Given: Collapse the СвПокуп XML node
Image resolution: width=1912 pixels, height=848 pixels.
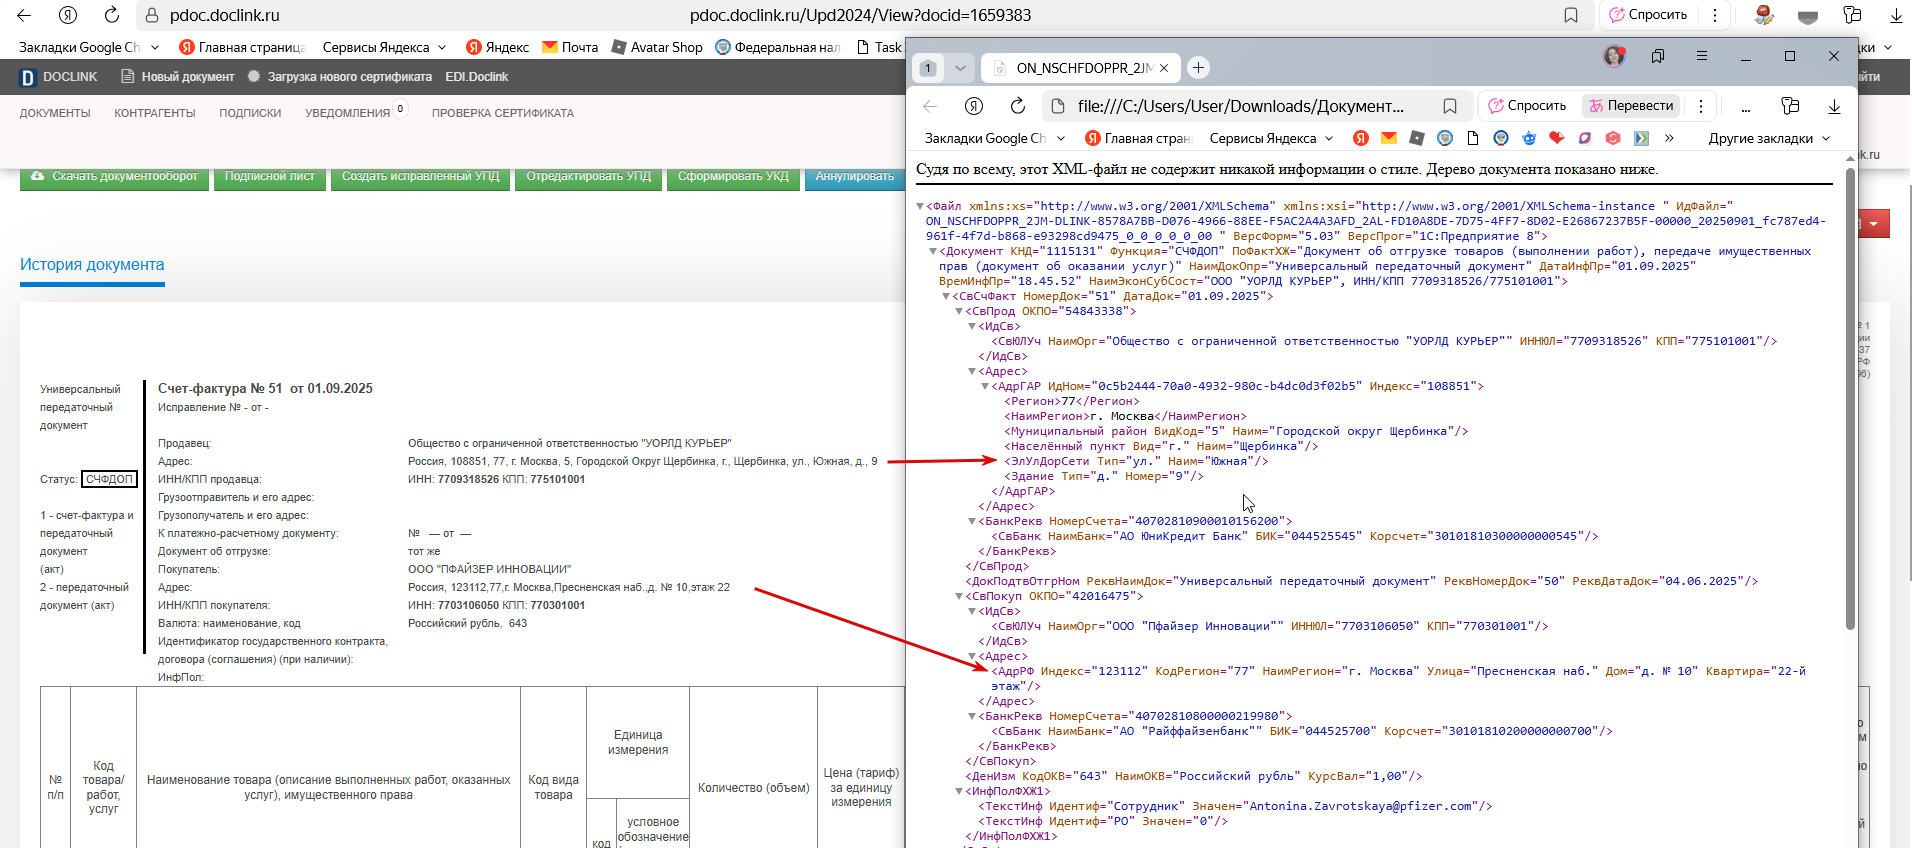Looking at the screenshot, I should [959, 596].
